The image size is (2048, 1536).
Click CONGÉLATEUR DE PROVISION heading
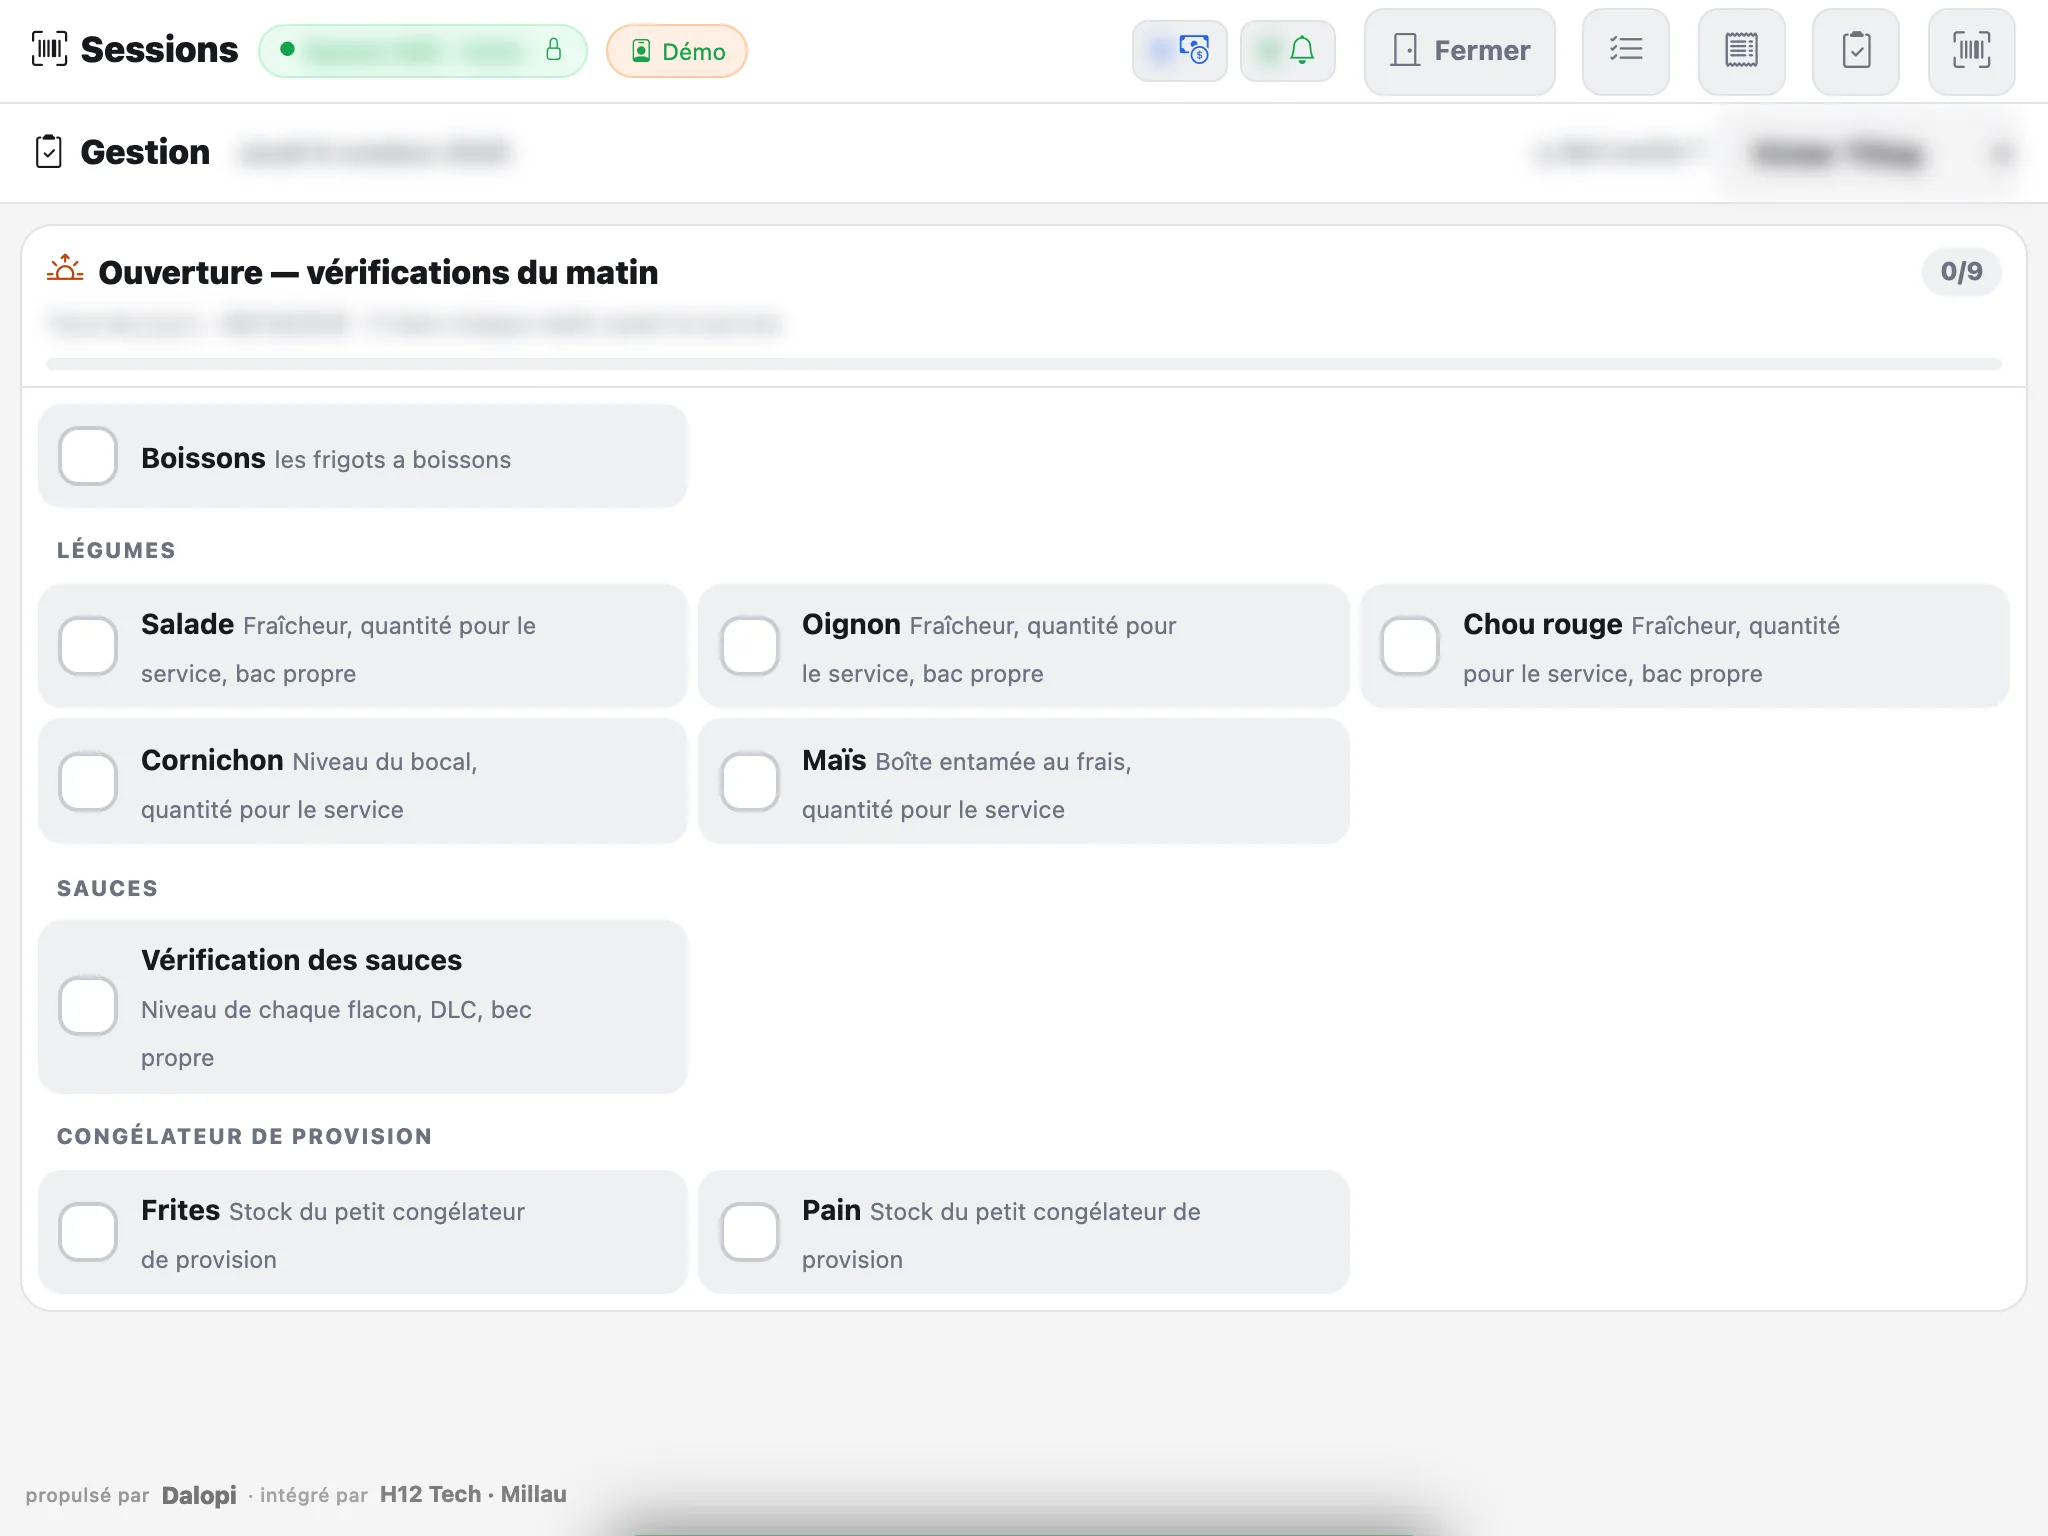click(x=244, y=1137)
